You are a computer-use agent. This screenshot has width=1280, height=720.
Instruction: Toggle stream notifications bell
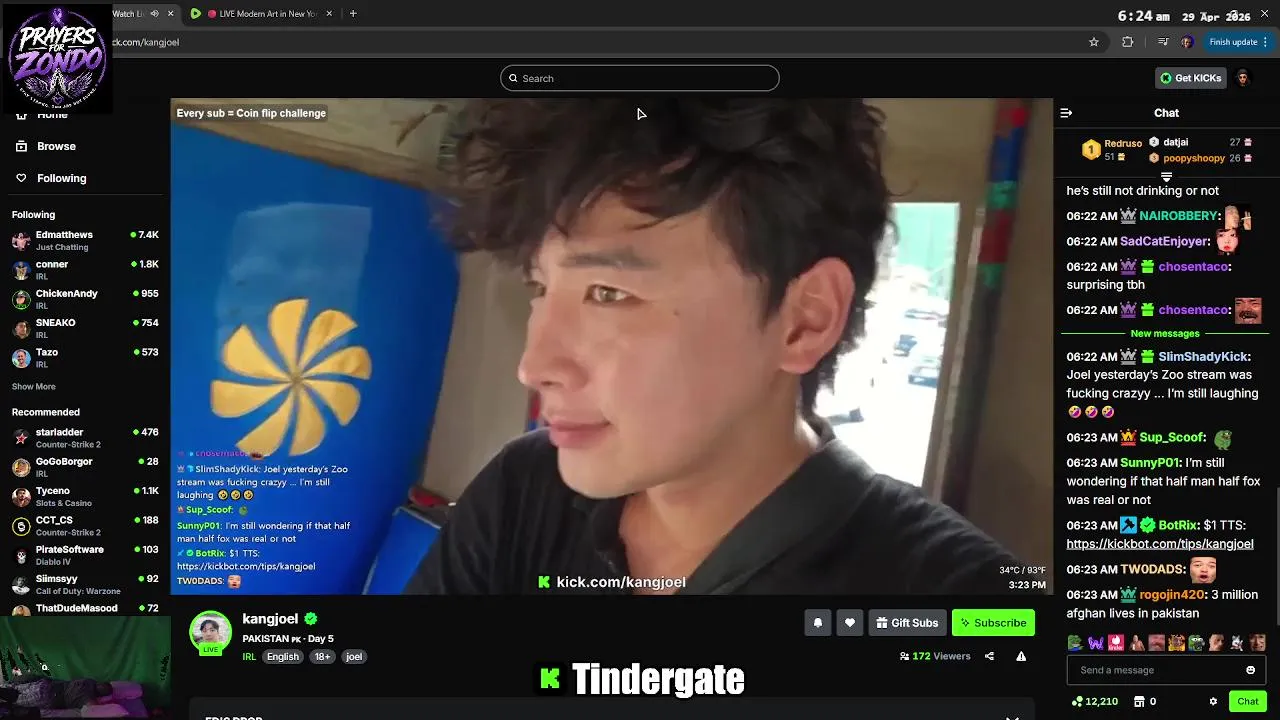click(x=818, y=623)
